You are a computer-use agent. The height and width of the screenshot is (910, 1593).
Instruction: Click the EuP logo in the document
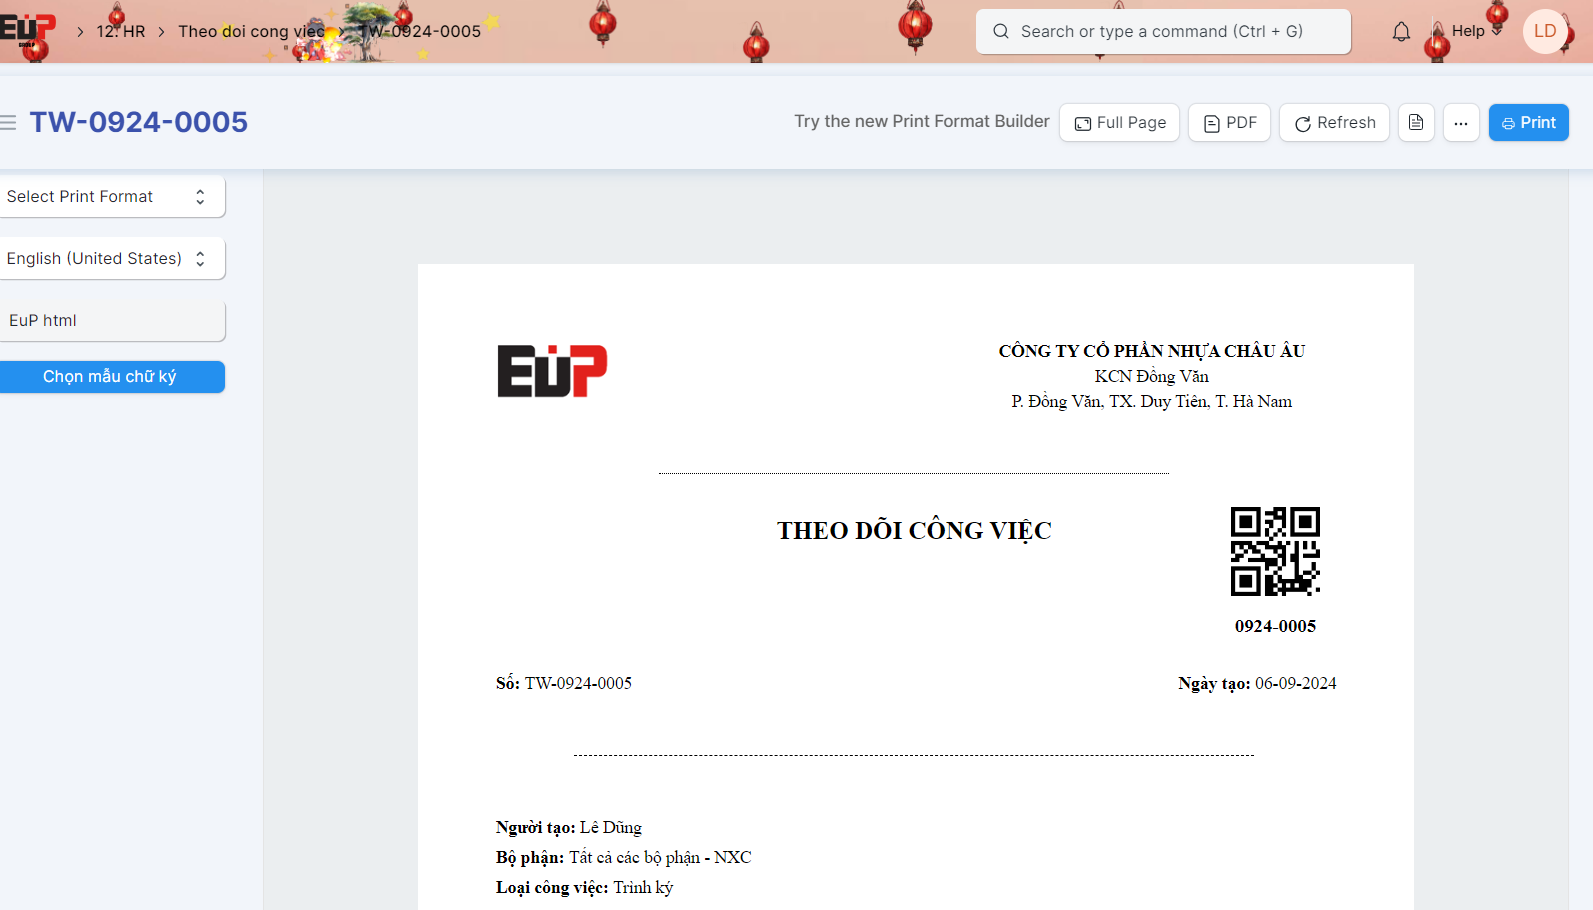click(552, 371)
